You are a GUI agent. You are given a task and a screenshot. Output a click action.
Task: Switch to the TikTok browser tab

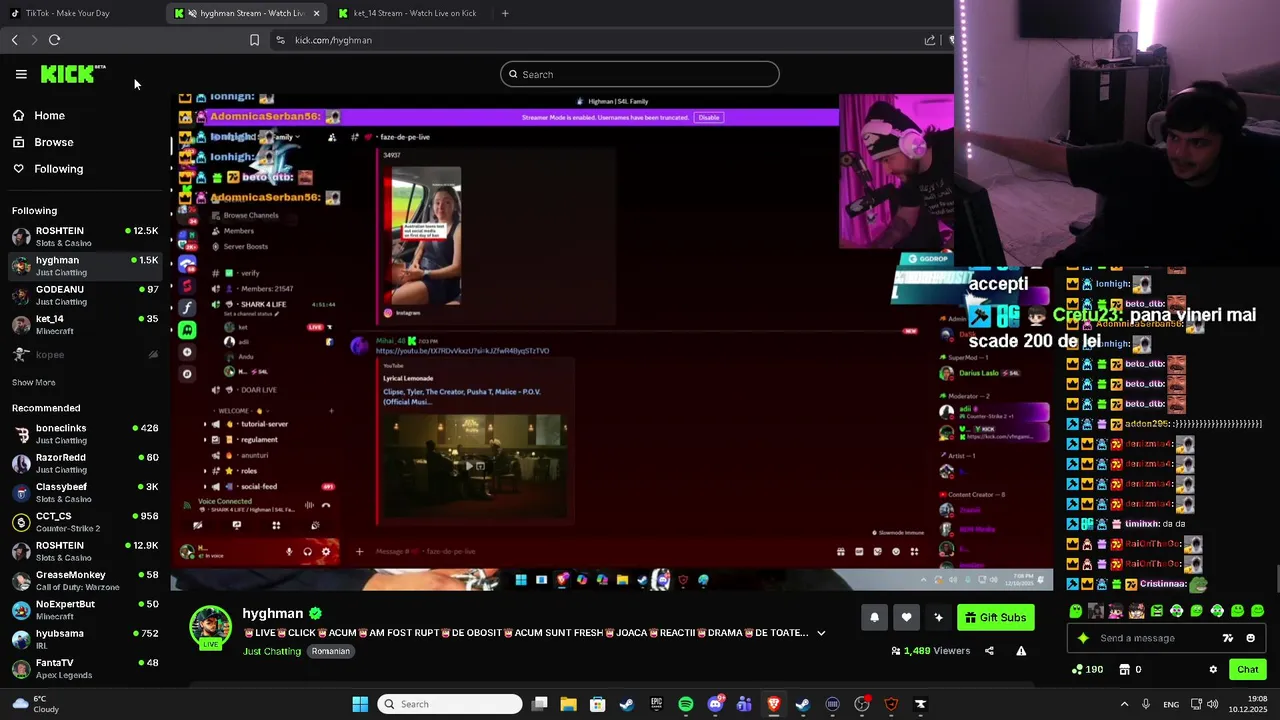[80, 13]
